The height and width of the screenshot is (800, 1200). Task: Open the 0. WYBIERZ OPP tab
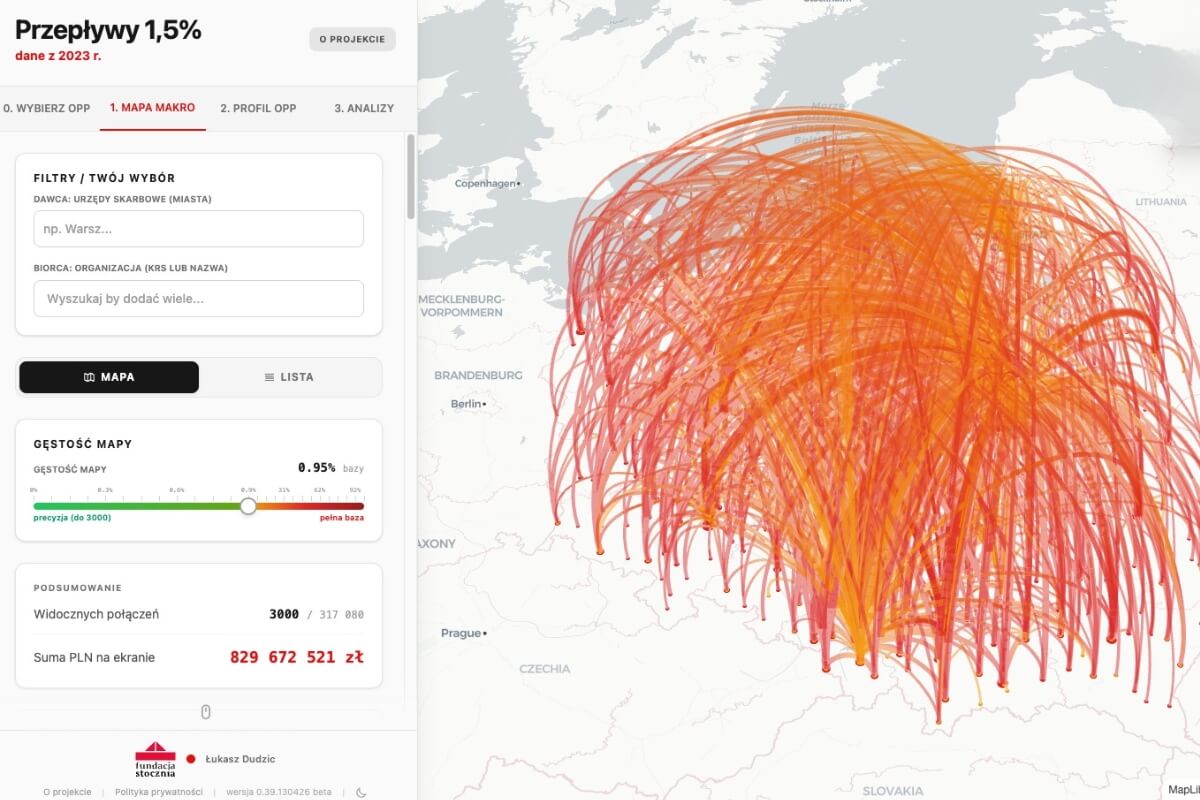pos(47,108)
